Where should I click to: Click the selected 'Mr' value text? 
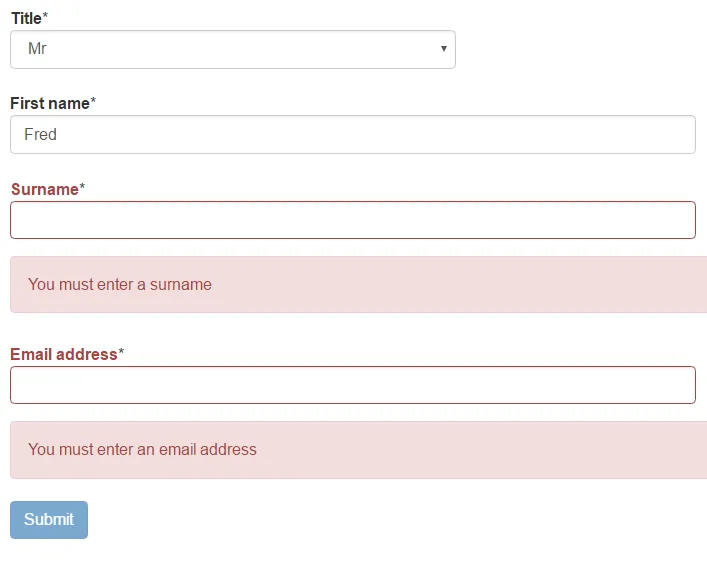37,49
